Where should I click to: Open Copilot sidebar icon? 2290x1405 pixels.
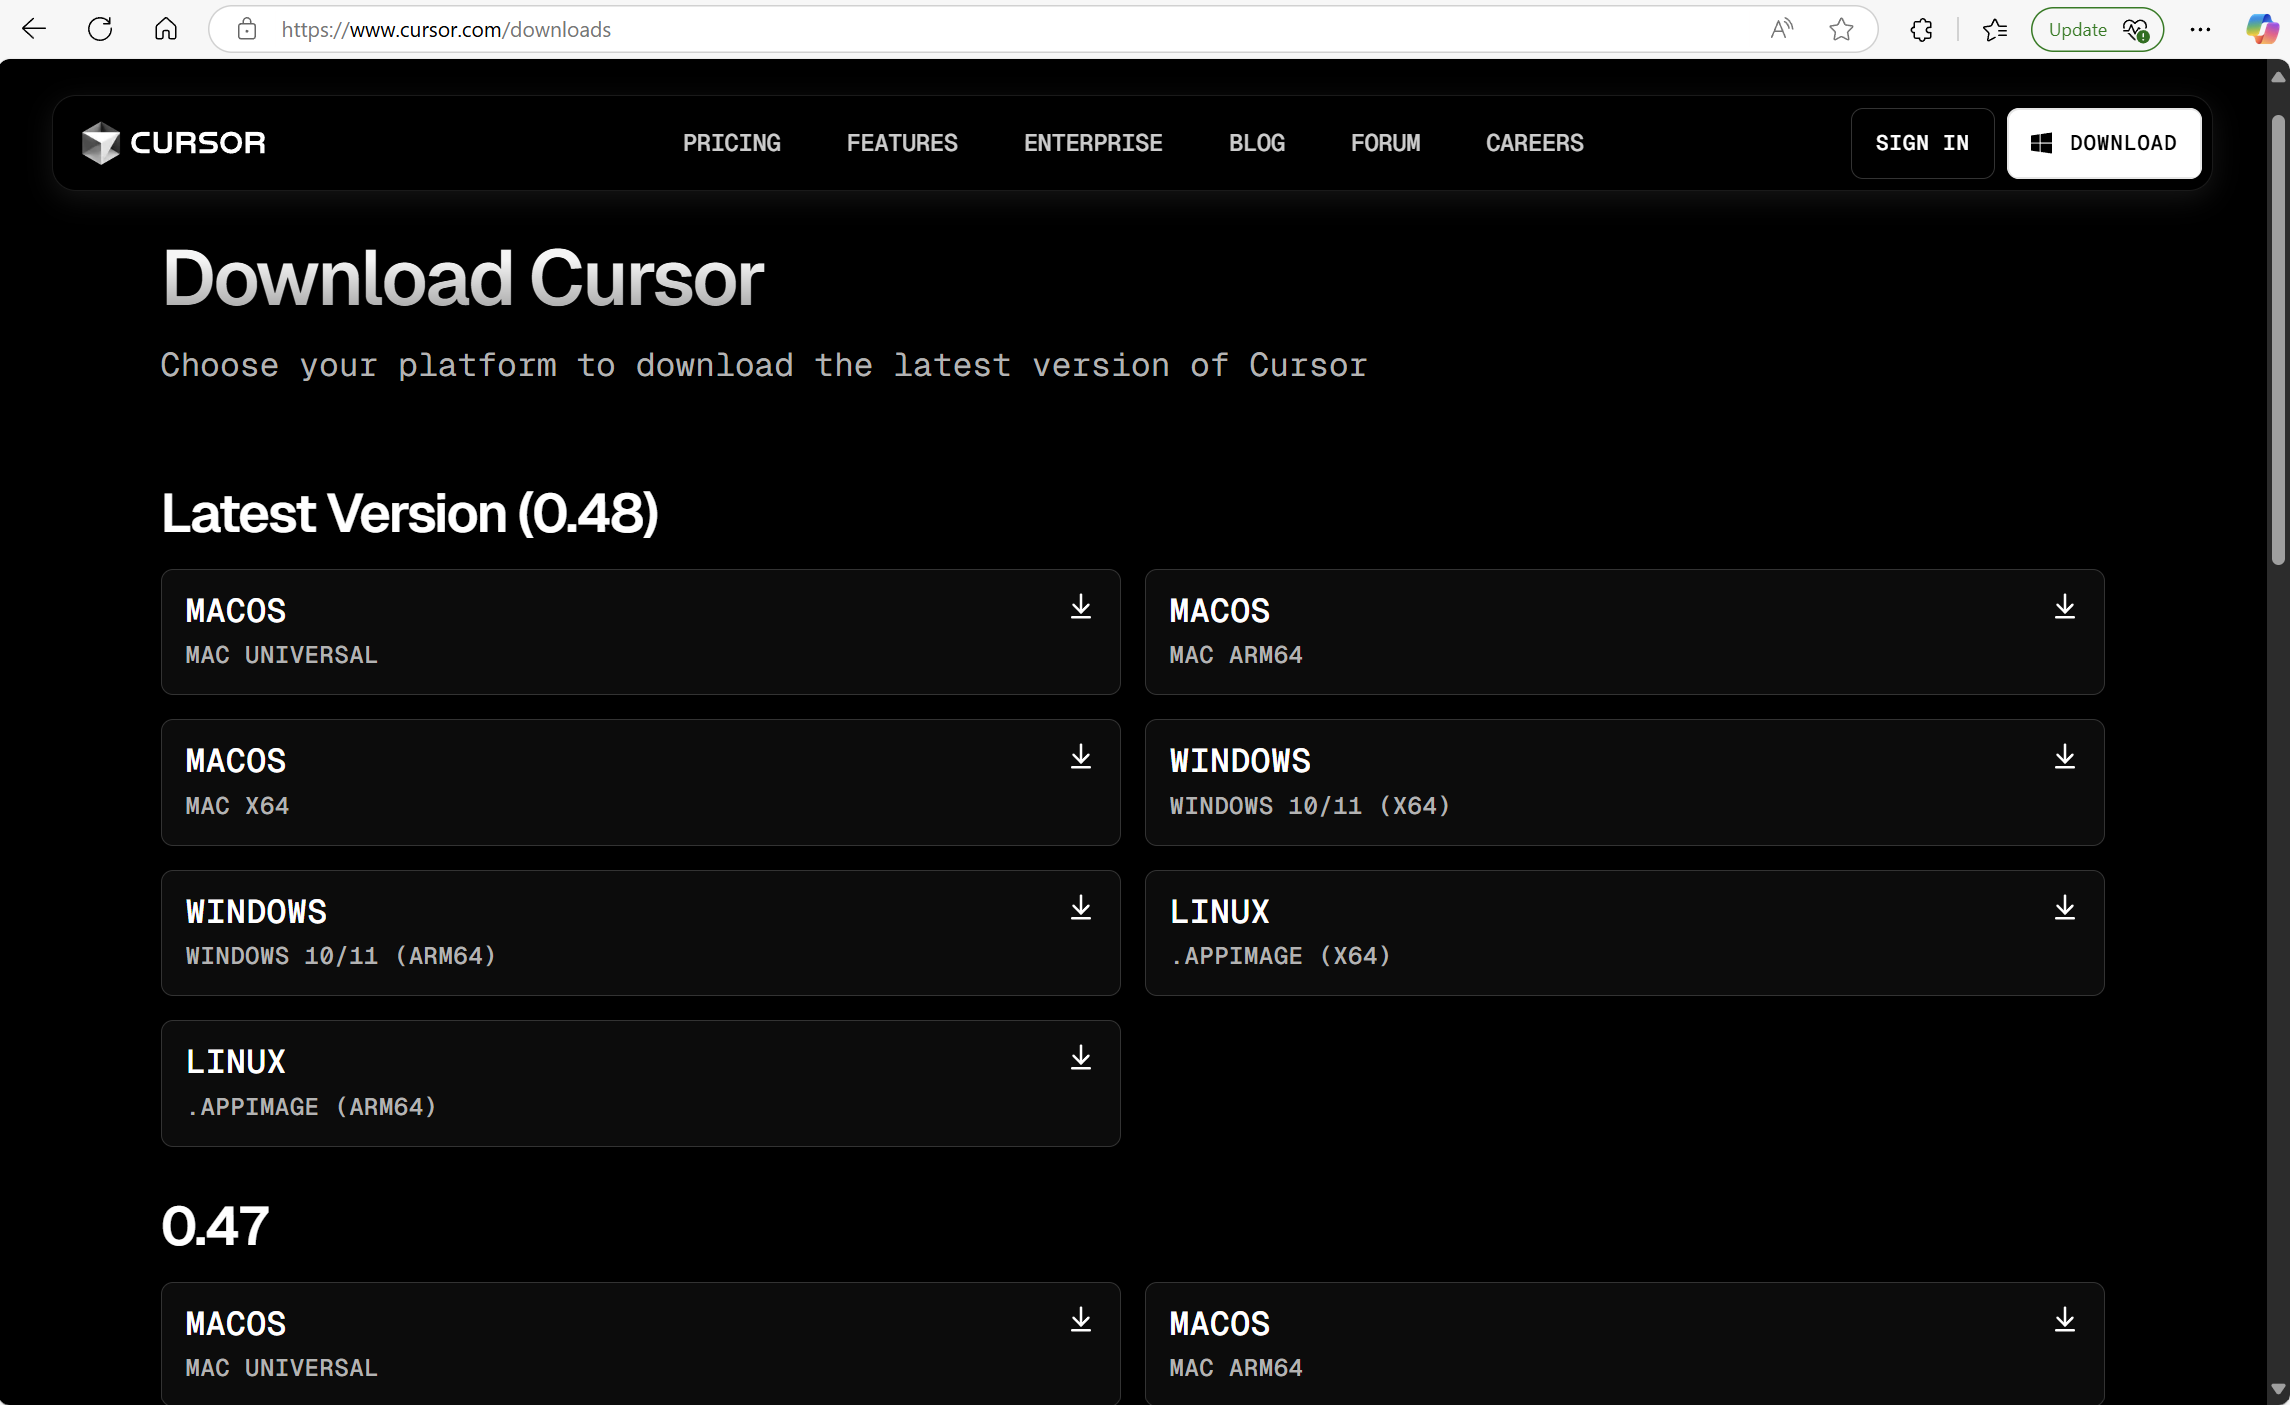point(2260,29)
